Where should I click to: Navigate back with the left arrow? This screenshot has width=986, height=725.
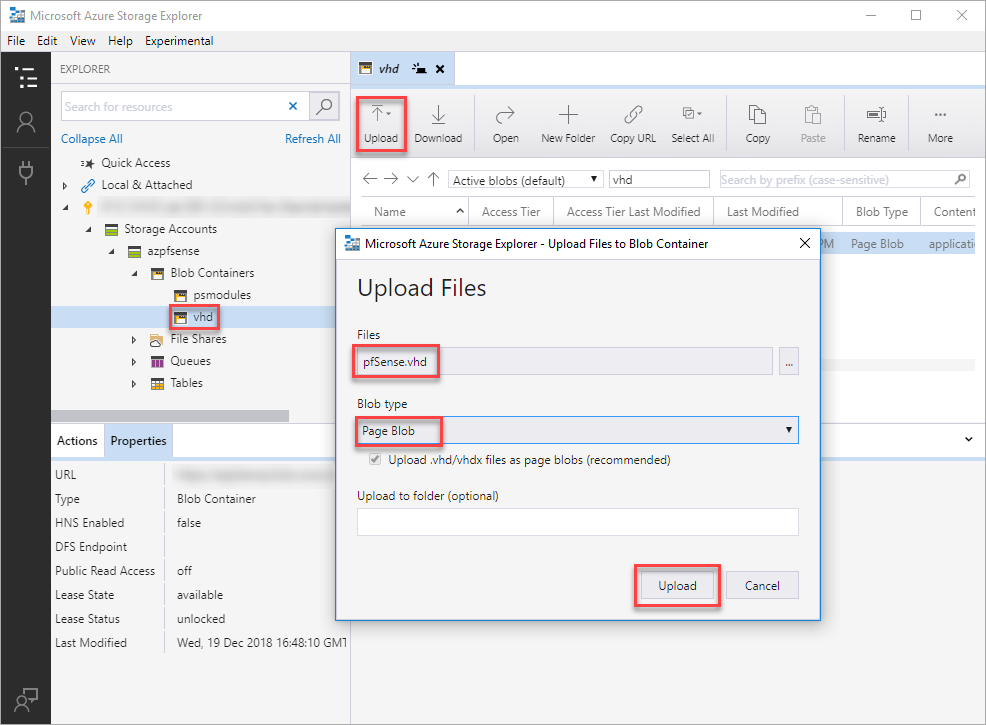370,179
